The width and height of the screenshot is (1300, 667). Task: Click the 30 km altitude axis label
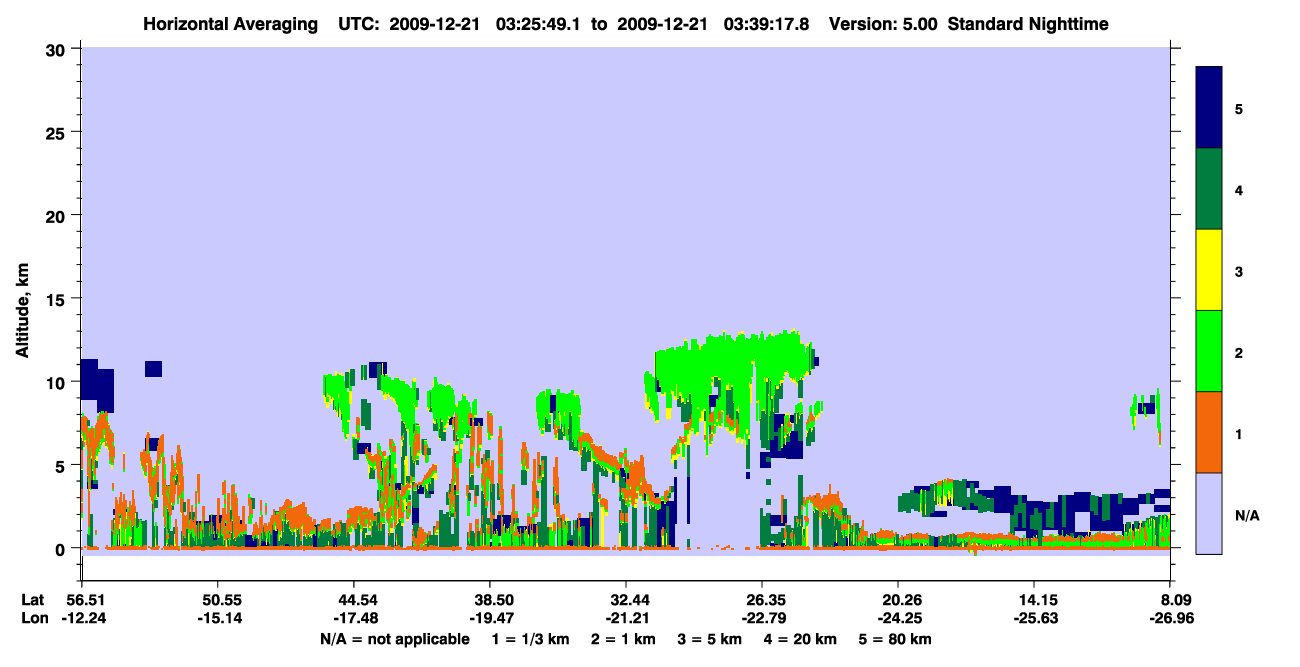(x=57, y=49)
